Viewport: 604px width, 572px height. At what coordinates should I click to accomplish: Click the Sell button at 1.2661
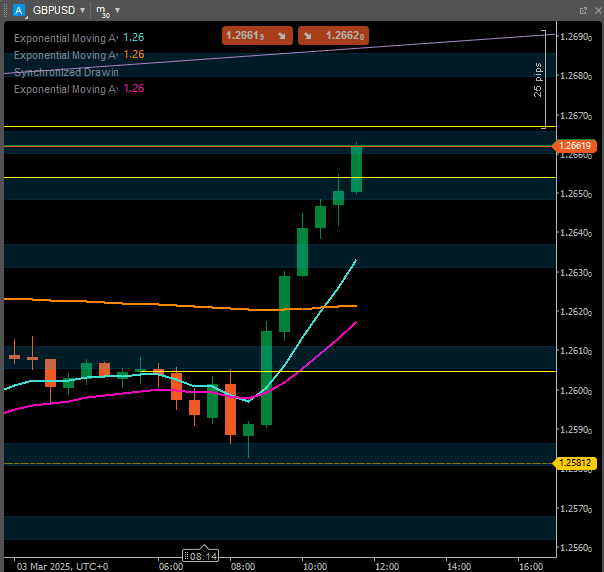pyautogui.click(x=257, y=36)
